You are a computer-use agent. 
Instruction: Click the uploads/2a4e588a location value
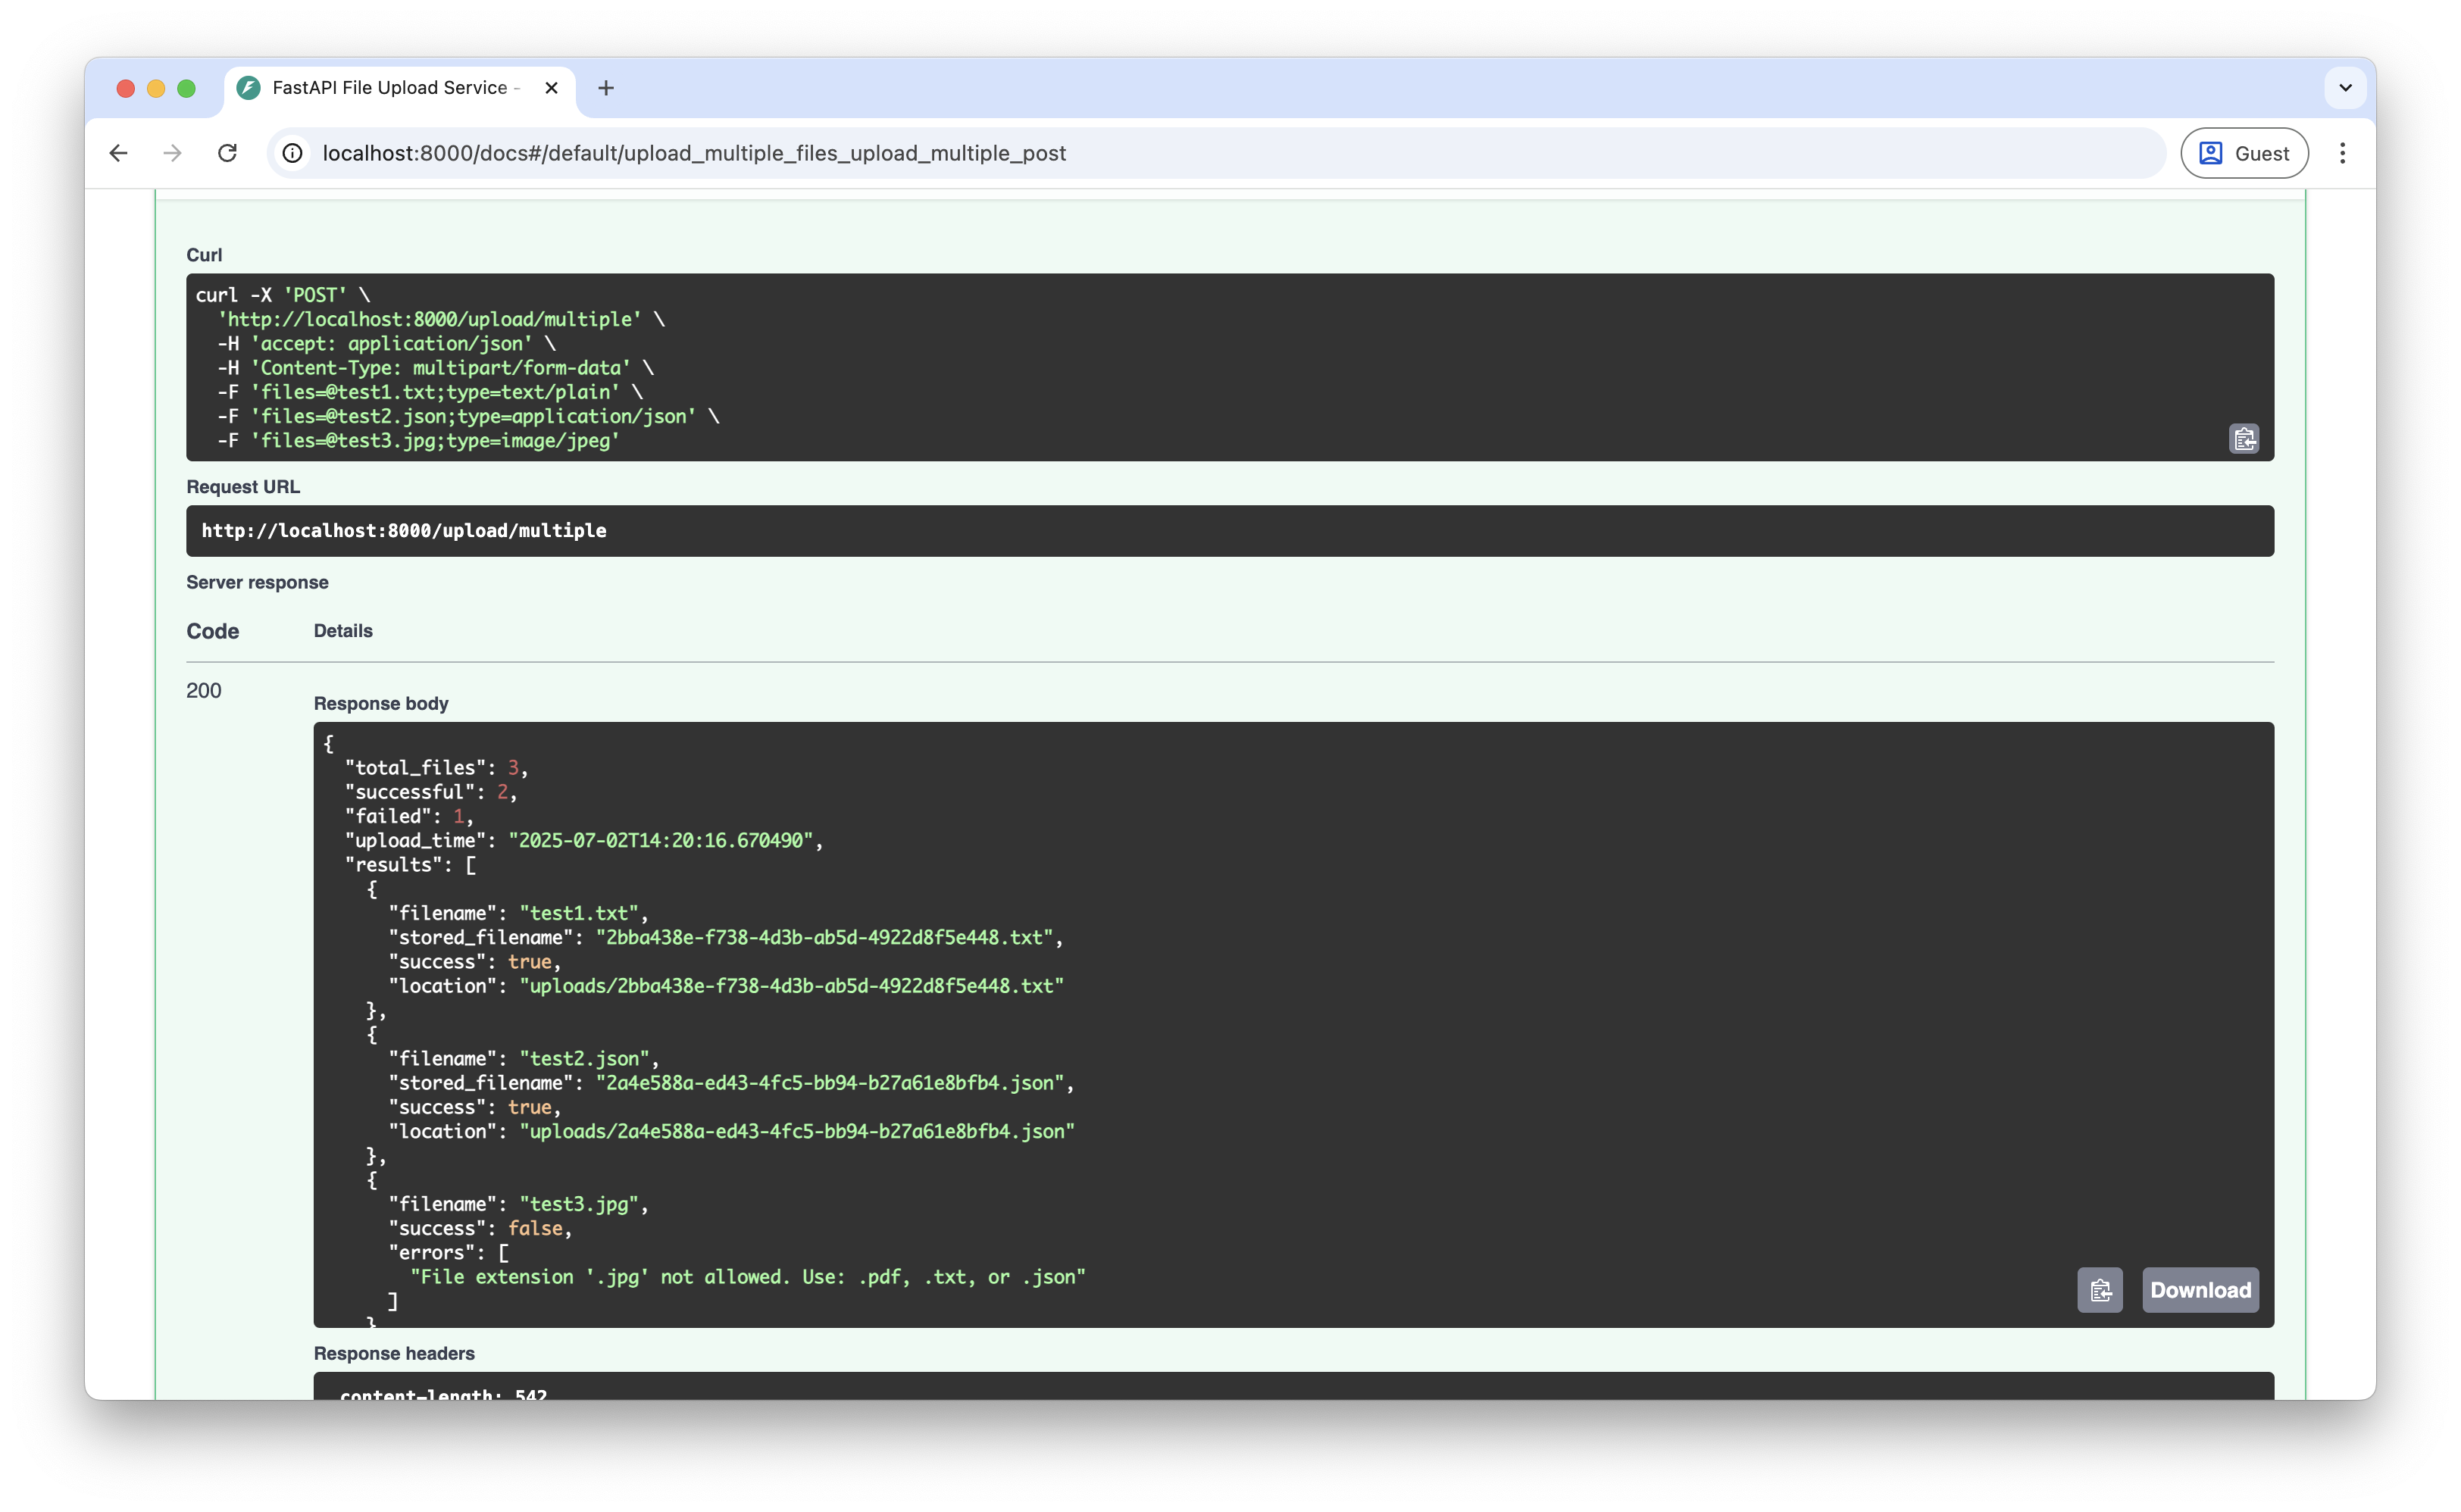[x=796, y=1132]
